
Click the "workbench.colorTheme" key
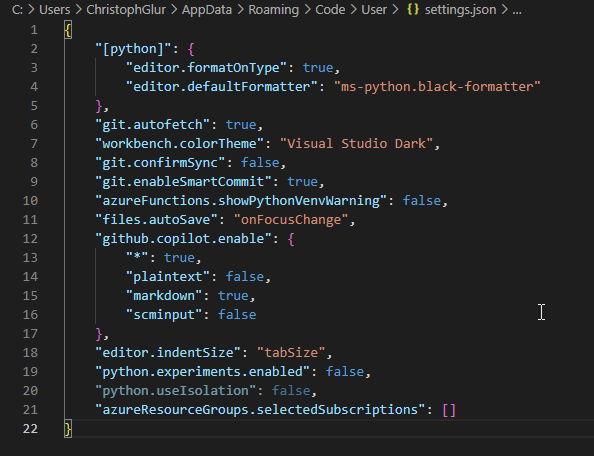[180, 144]
